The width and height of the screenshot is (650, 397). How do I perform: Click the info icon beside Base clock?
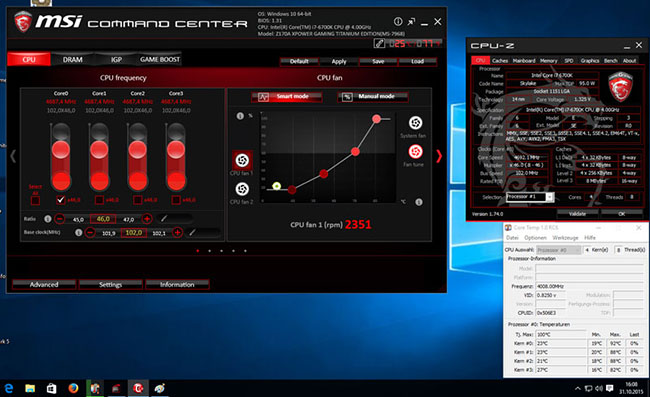click(78, 232)
